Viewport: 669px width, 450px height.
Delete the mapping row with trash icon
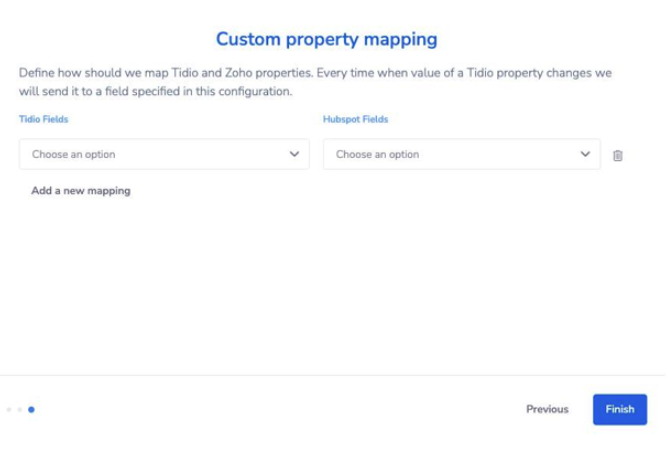pyautogui.click(x=617, y=155)
